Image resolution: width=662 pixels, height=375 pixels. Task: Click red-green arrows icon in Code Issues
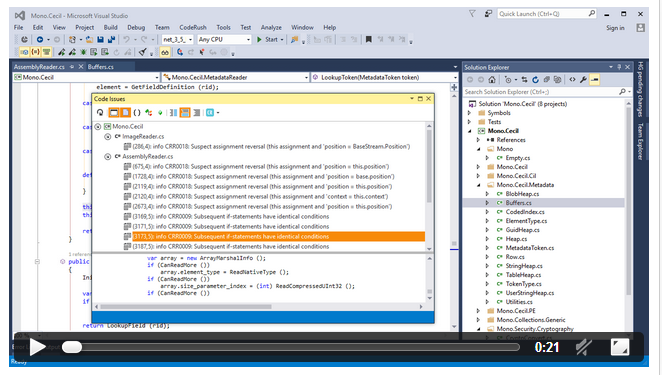pos(149,112)
